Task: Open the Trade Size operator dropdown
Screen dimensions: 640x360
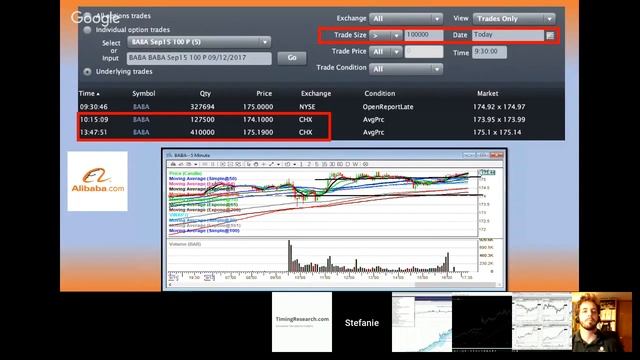Action: tap(385, 36)
